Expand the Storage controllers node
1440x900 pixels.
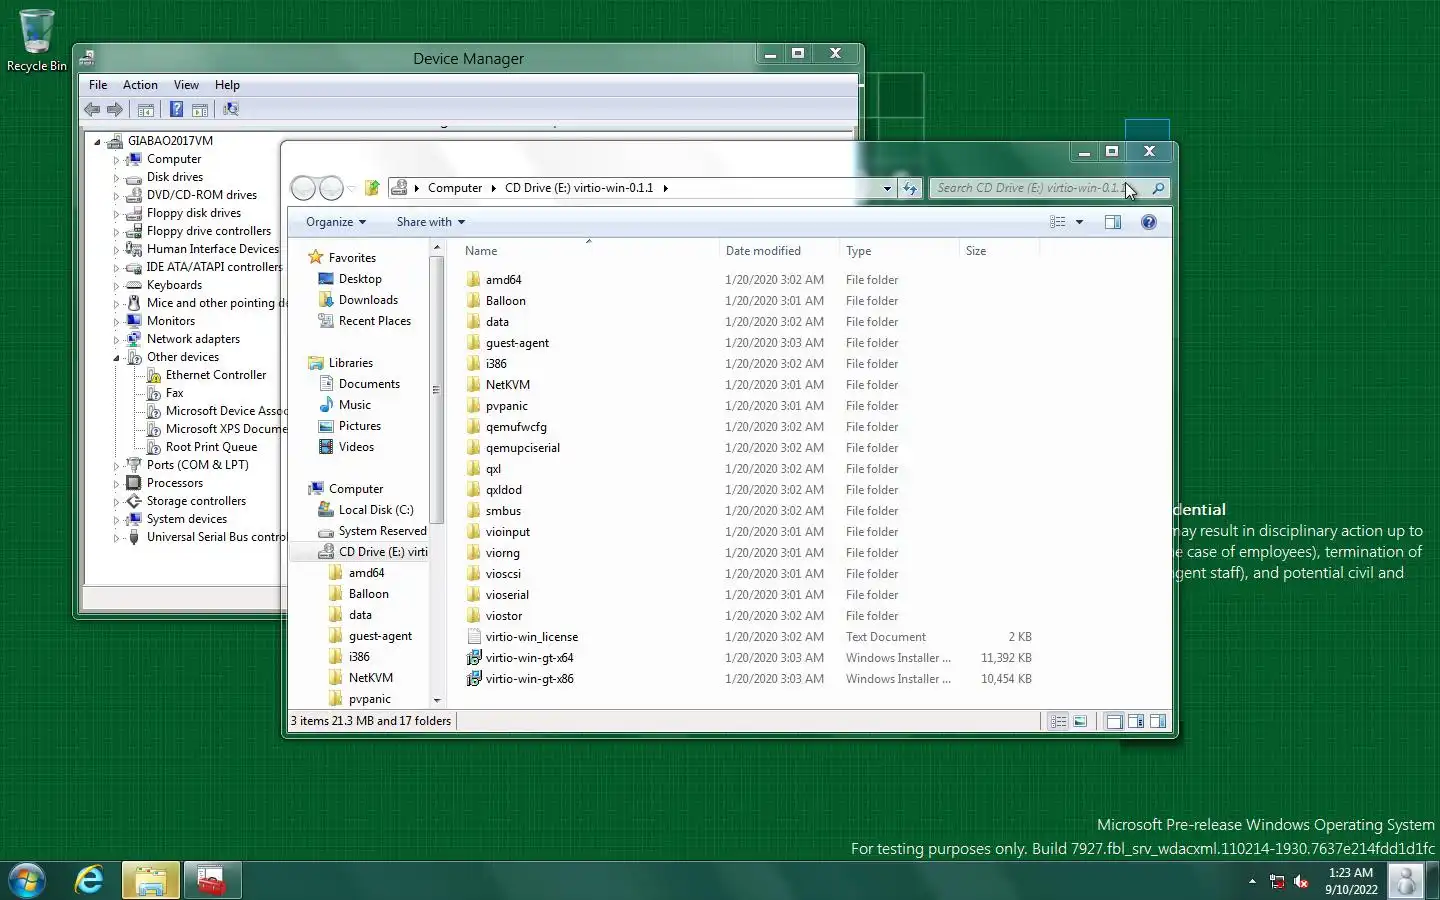(116, 502)
